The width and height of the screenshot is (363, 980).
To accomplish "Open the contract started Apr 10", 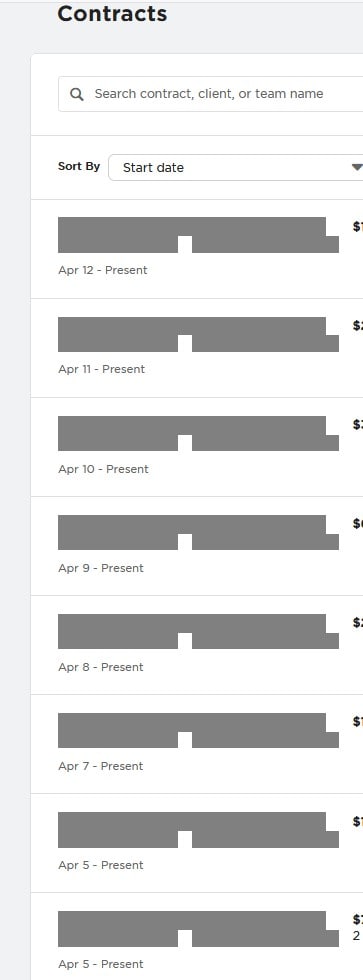I will coord(198,433).
